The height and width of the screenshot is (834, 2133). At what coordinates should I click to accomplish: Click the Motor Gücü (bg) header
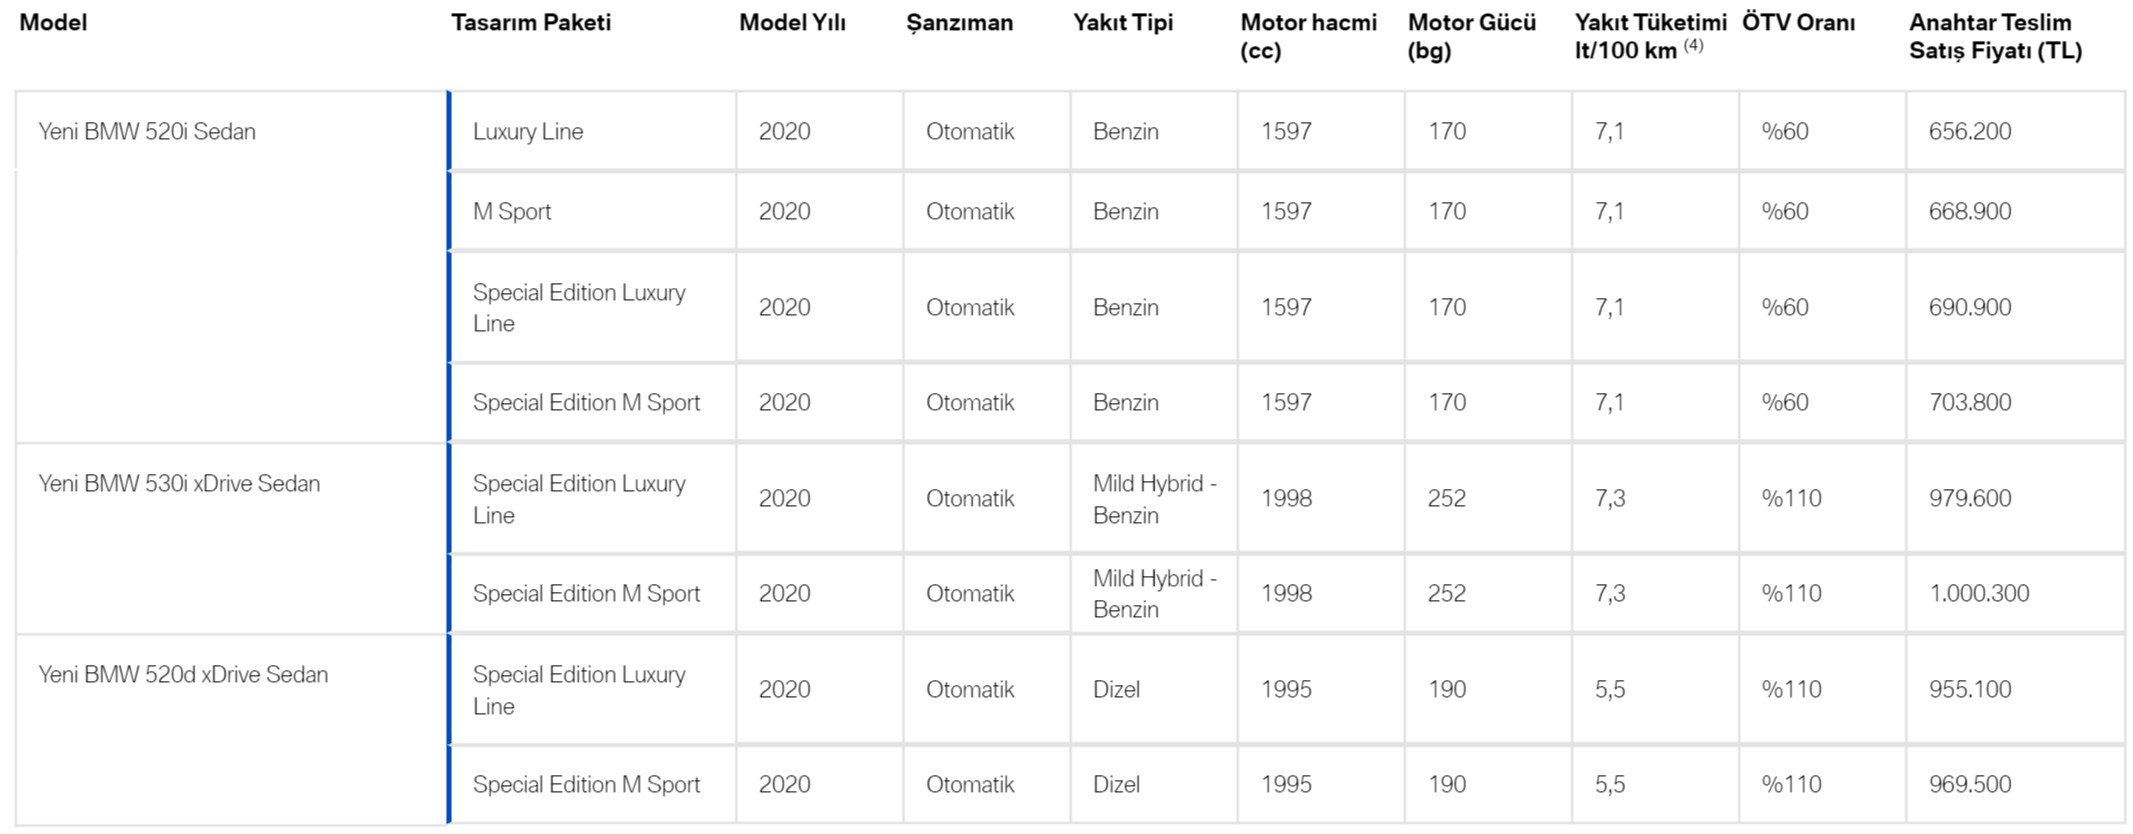tap(1471, 36)
